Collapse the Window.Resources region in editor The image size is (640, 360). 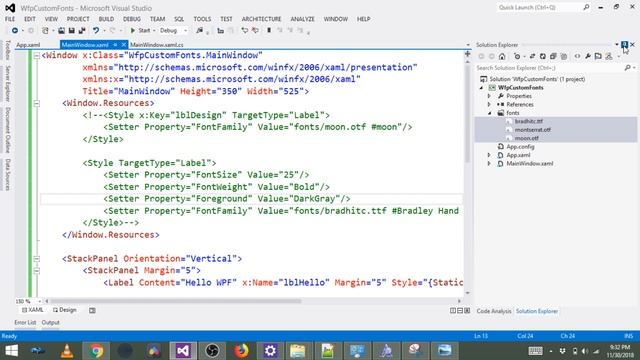(x=37, y=103)
